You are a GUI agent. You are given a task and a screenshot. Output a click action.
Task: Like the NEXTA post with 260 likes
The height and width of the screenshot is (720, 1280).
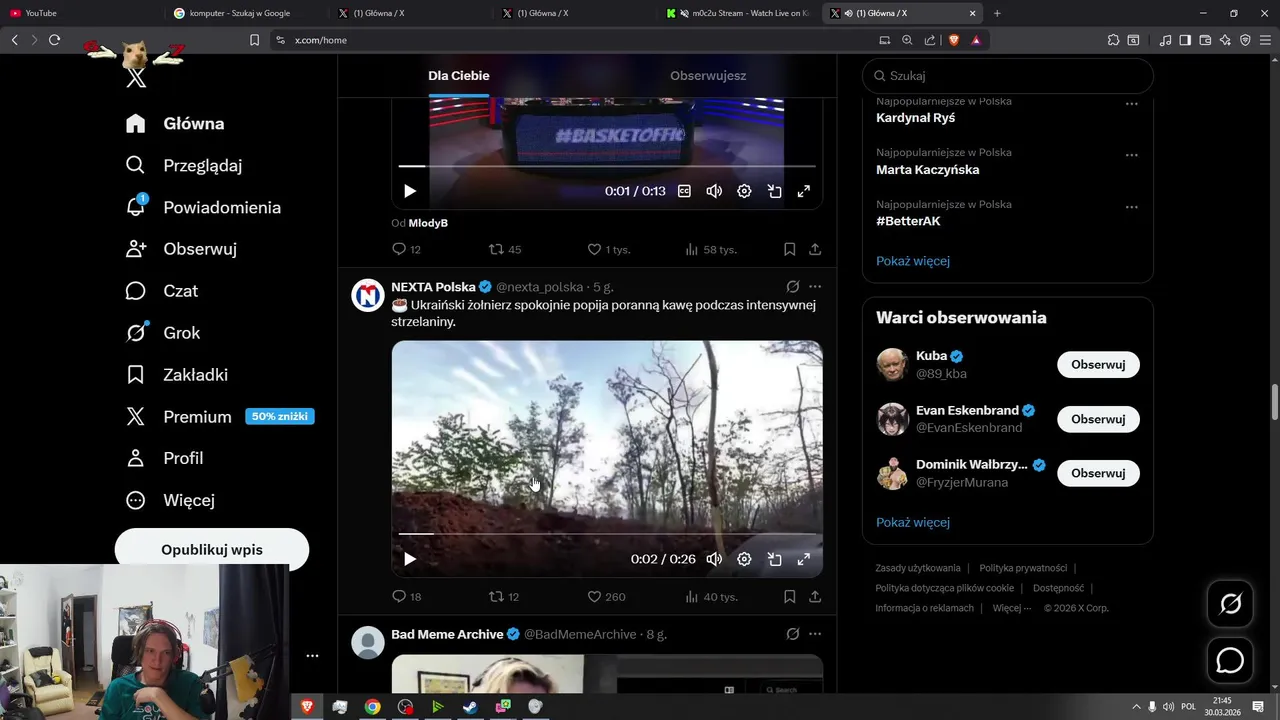(x=606, y=597)
